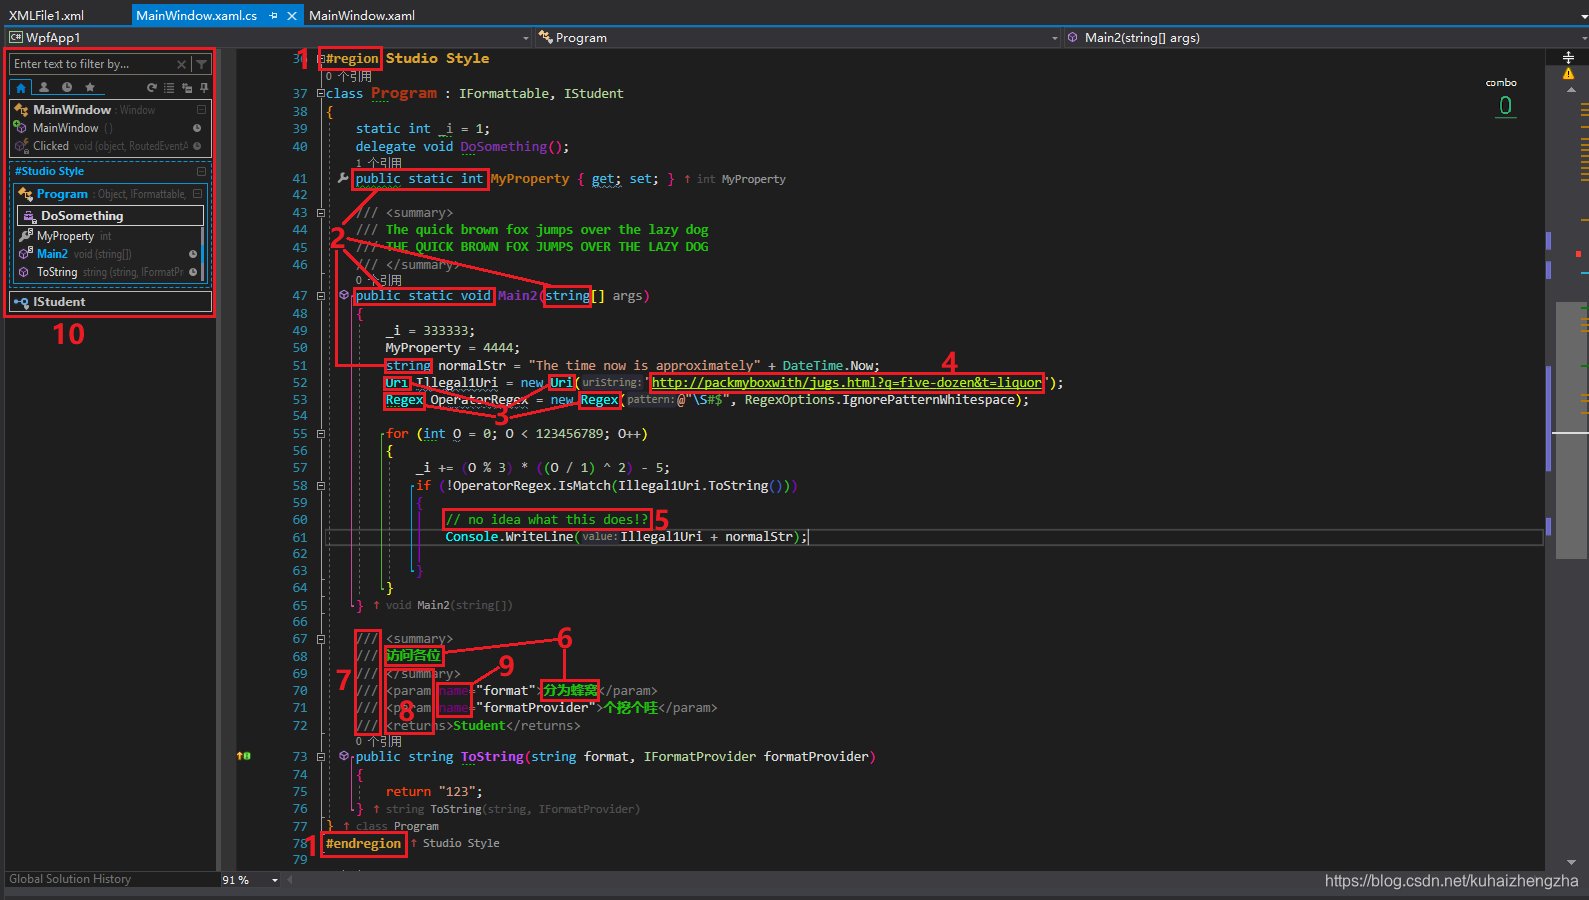Open the WpfApp1 project dropdown
Viewport: 1589px width, 900px height.
point(526,38)
